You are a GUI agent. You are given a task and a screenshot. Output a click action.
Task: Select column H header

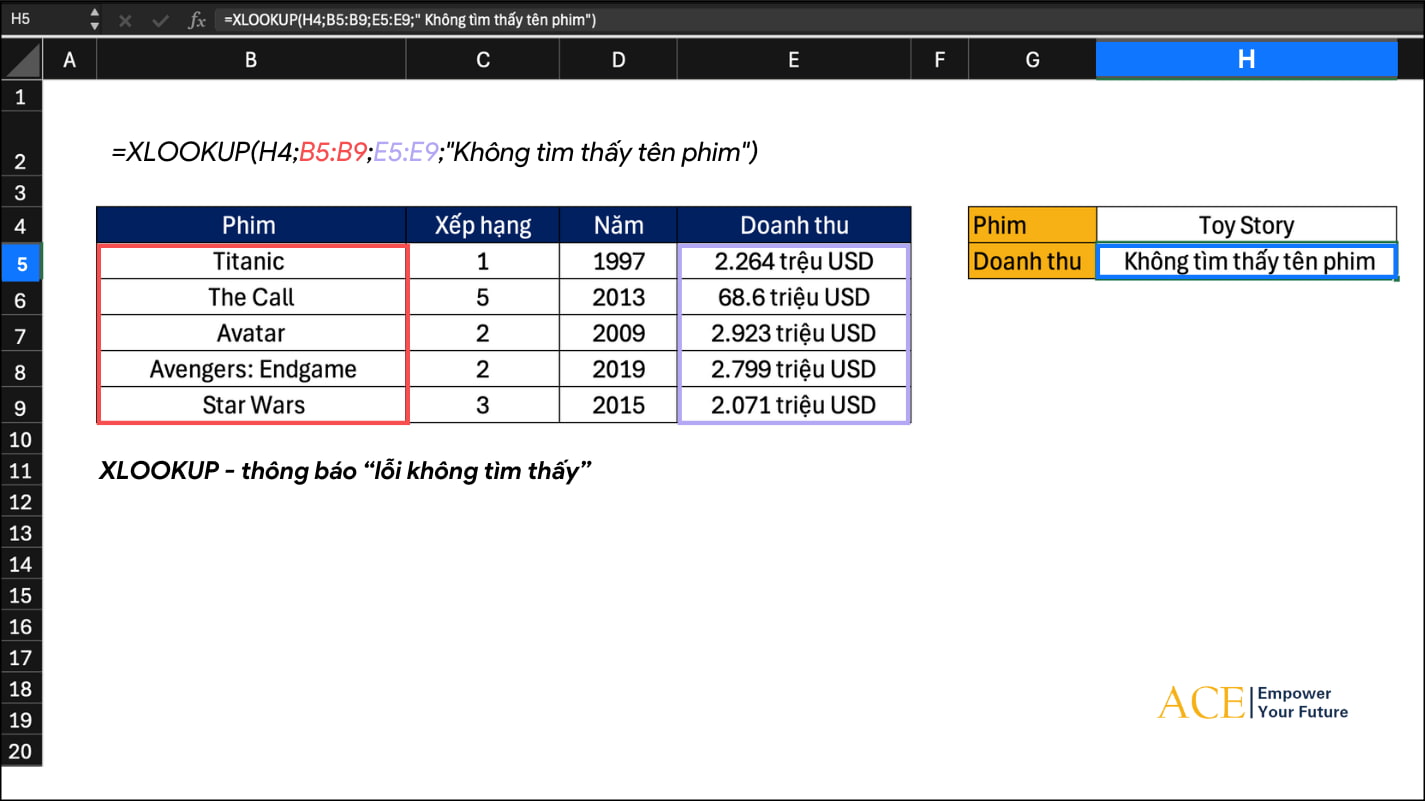[x=1246, y=60]
